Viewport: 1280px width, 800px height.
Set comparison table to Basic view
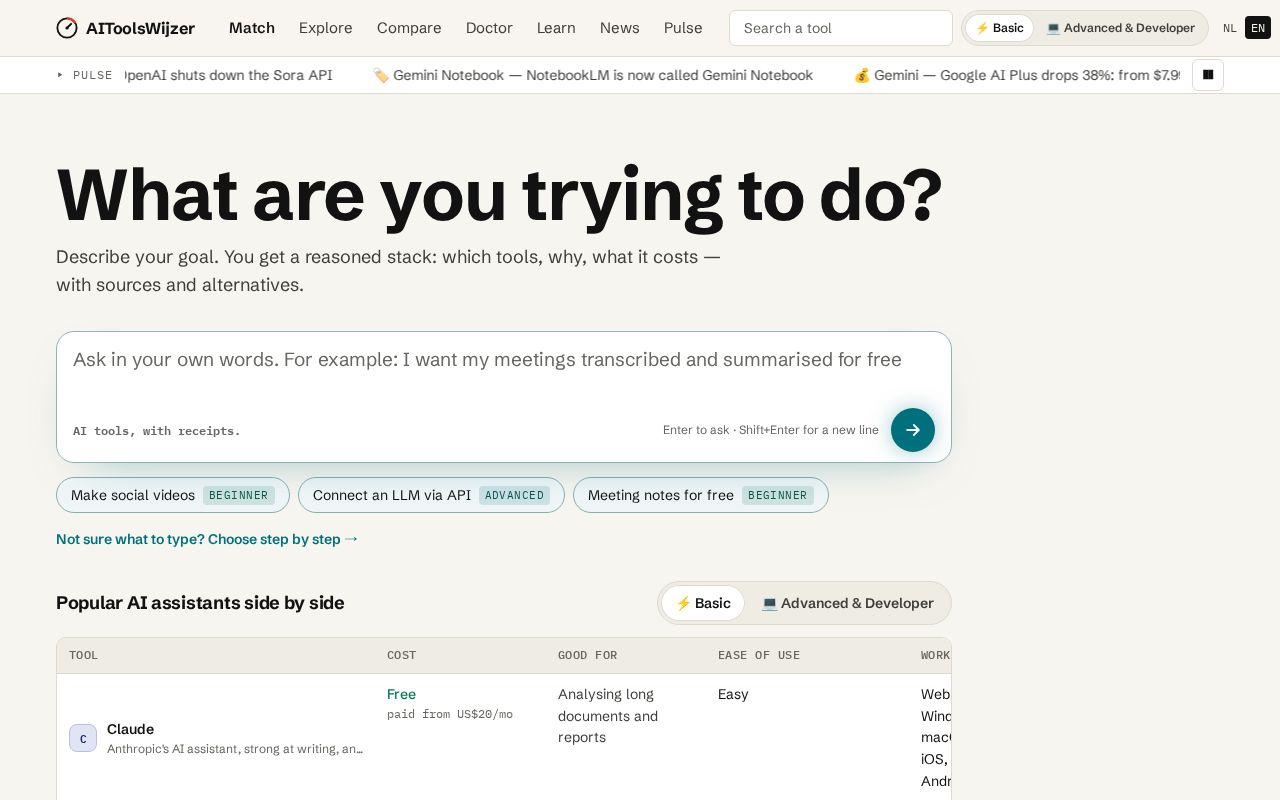click(703, 603)
